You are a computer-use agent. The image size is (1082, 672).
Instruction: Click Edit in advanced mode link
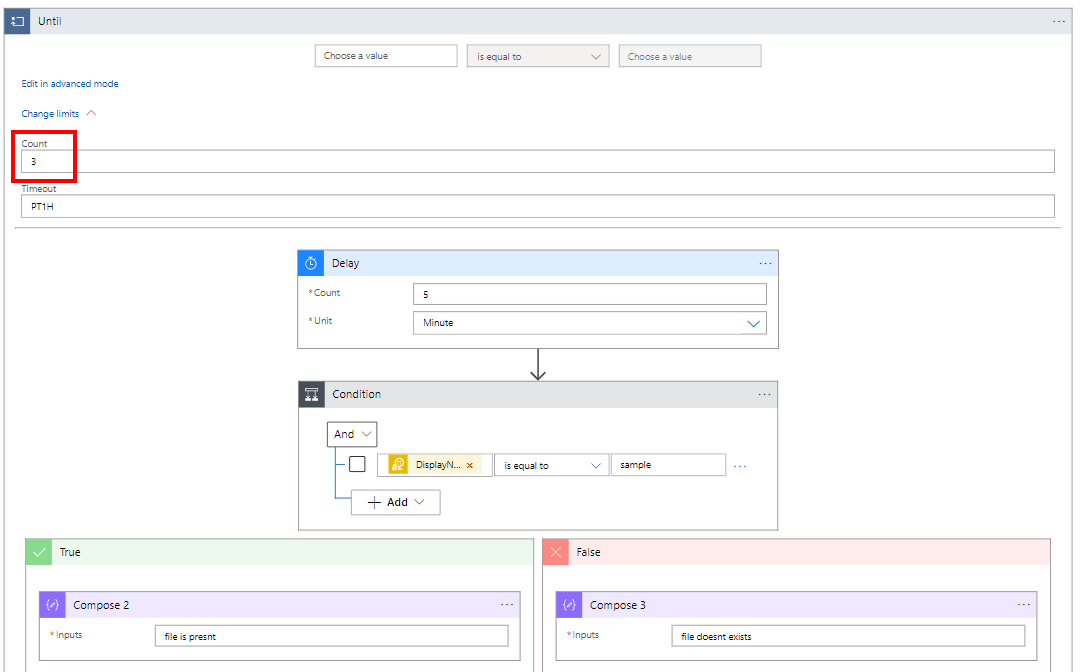pos(70,83)
